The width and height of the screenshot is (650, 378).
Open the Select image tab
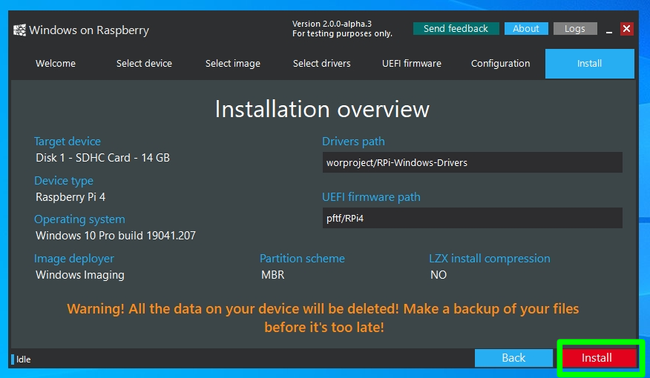point(233,63)
